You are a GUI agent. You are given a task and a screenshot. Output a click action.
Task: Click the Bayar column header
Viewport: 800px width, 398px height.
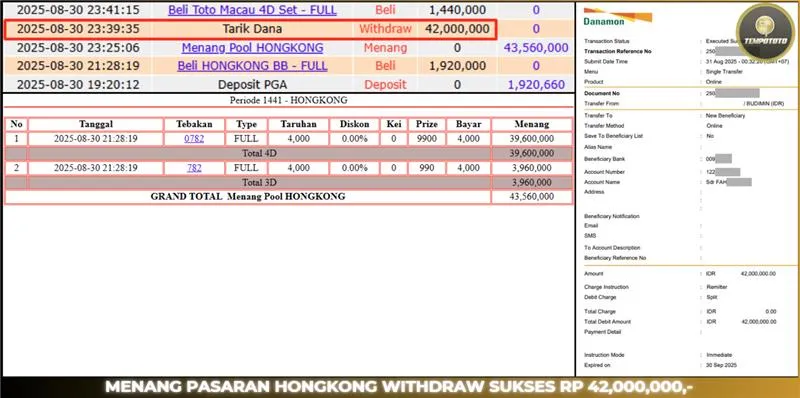[x=468, y=124]
